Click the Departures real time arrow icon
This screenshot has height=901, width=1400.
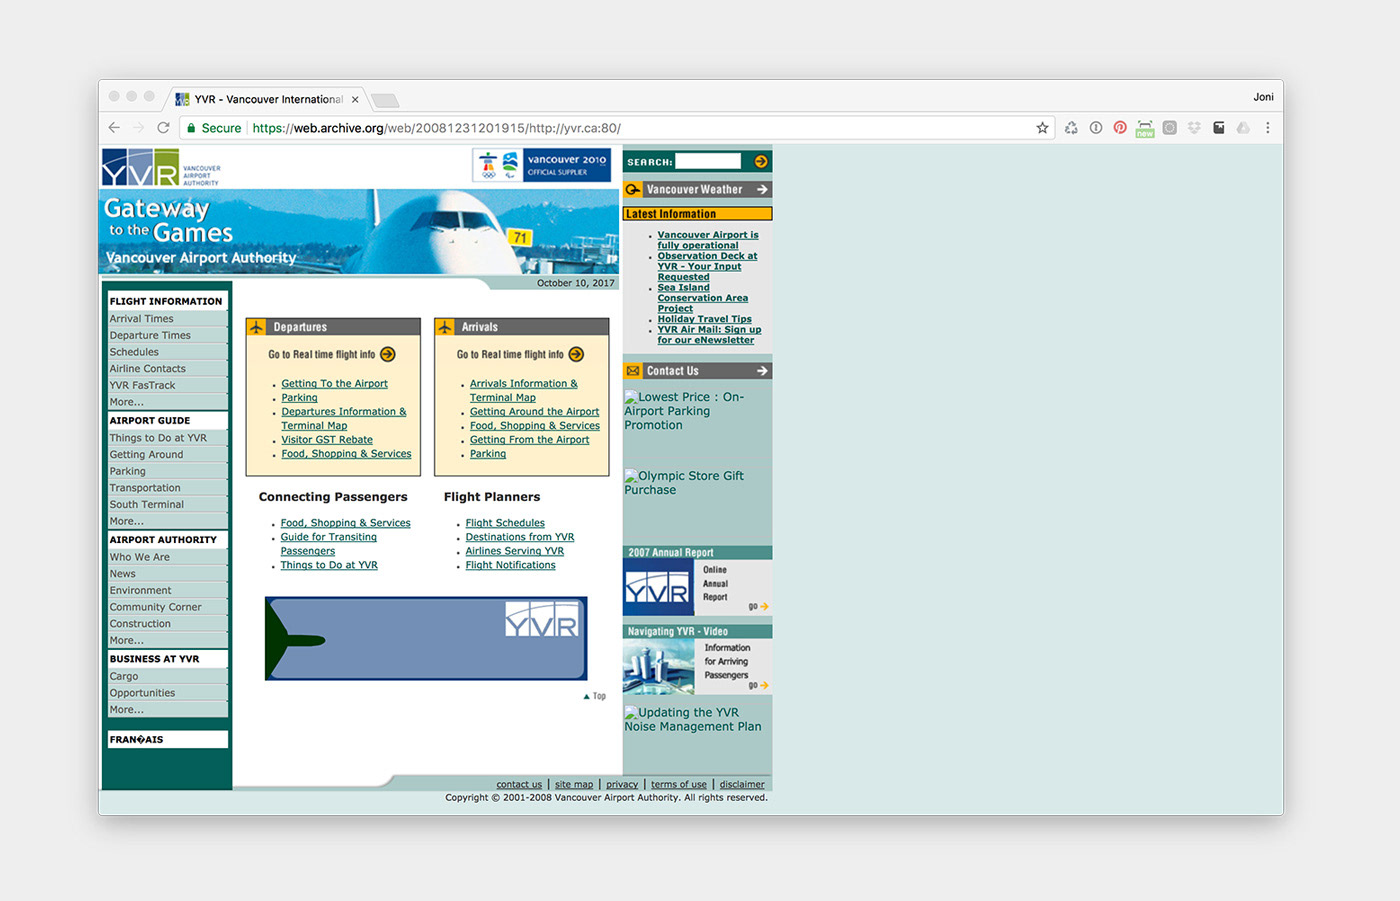(388, 354)
